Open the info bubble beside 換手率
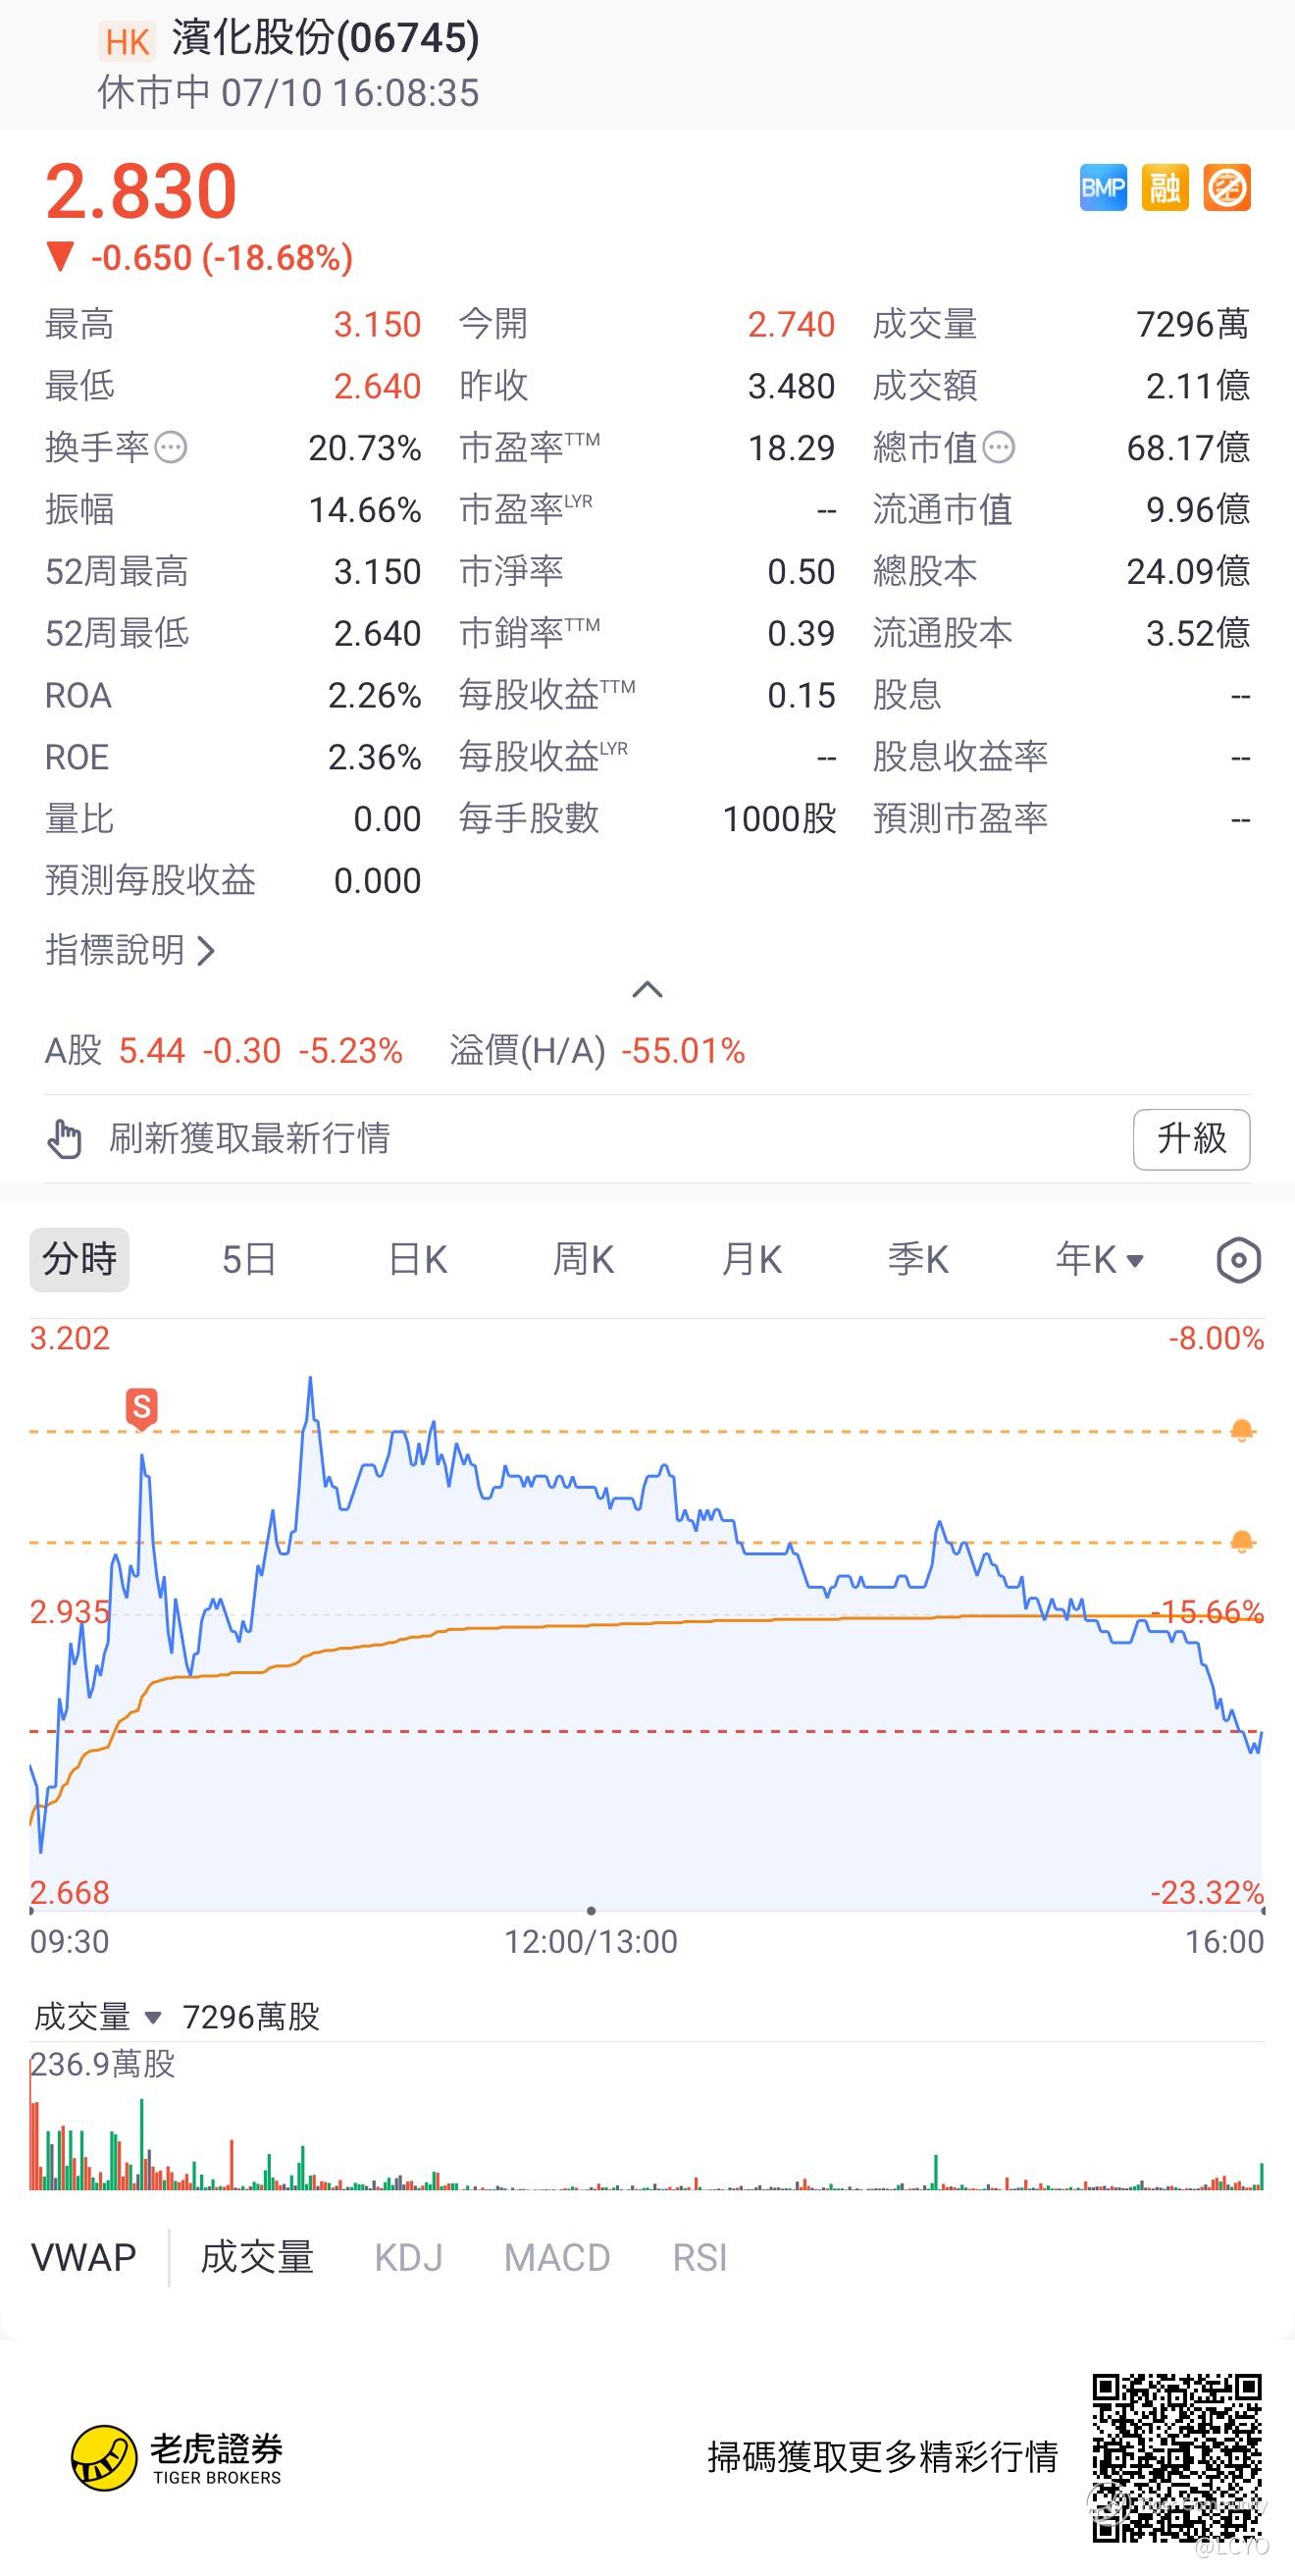 (x=171, y=447)
